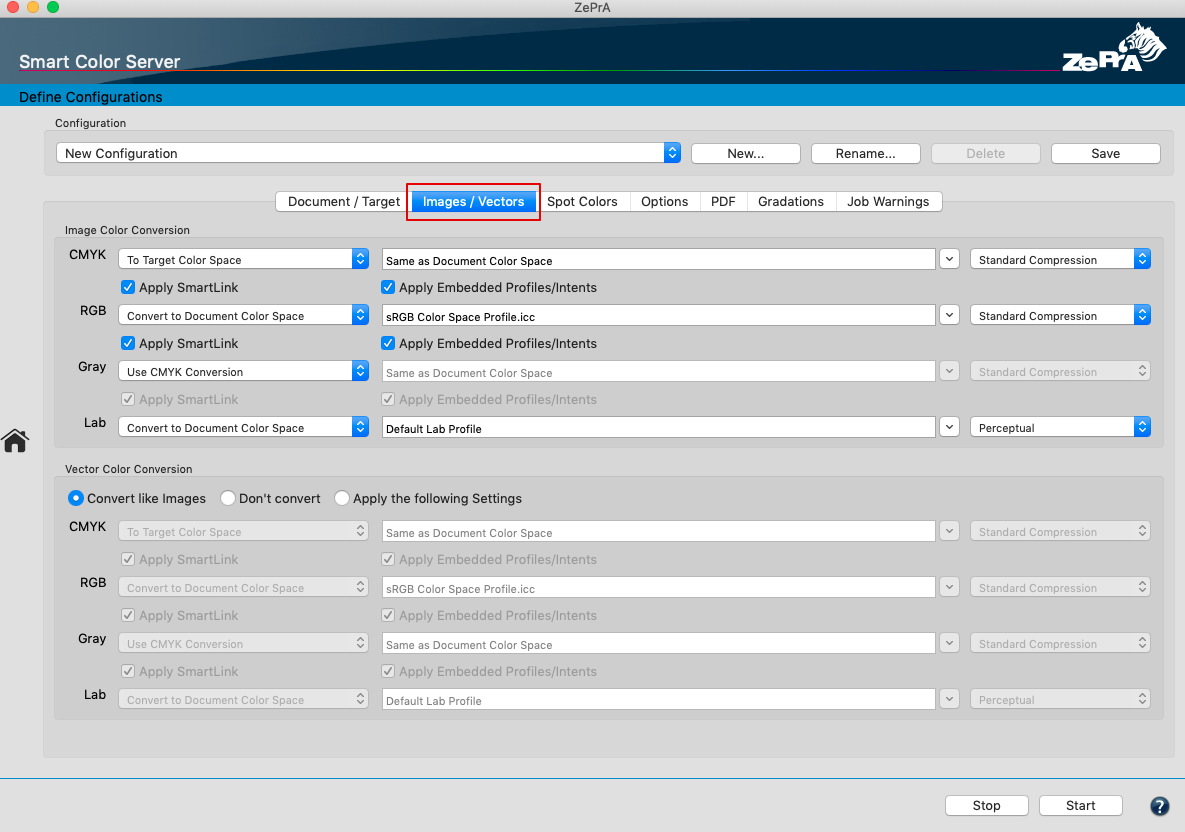Viewport: 1185px width, 832px height.
Task: Select the Don't convert radio button
Action: pyautogui.click(x=227, y=498)
